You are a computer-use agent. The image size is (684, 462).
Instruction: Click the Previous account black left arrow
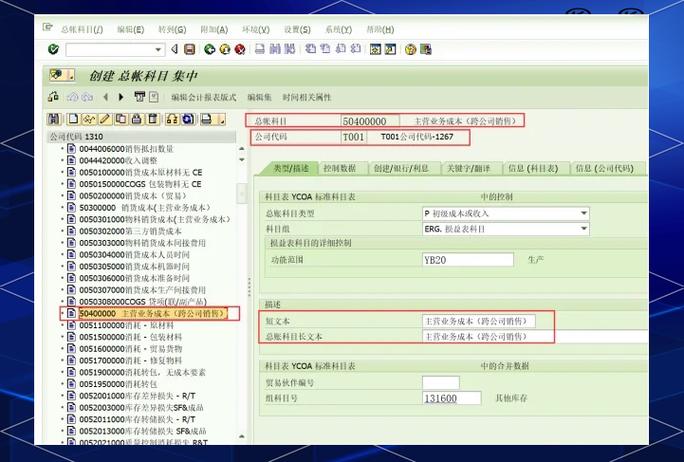[x=106, y=97]
